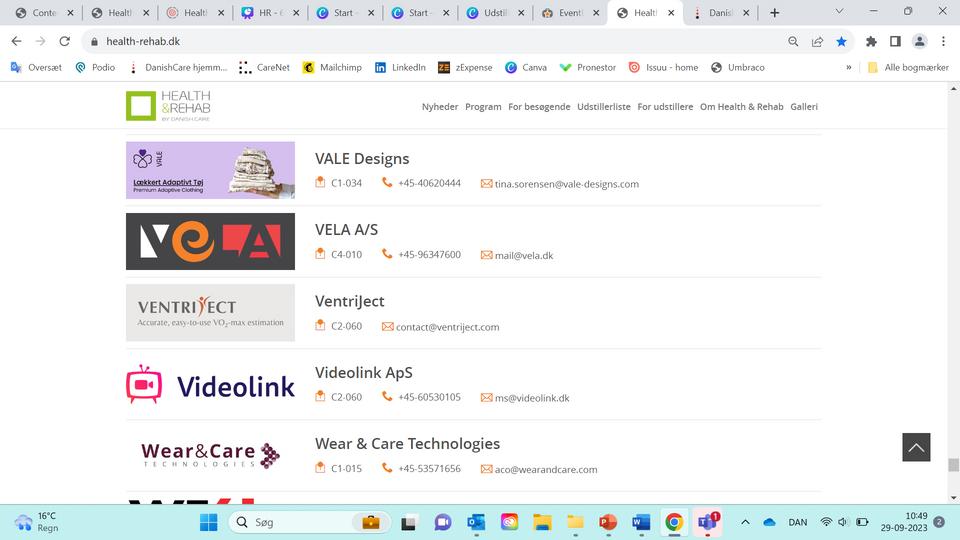Email tina.sorensen@vale-designs.com
This screenshot has width=960, height=540.
[566, 184]
